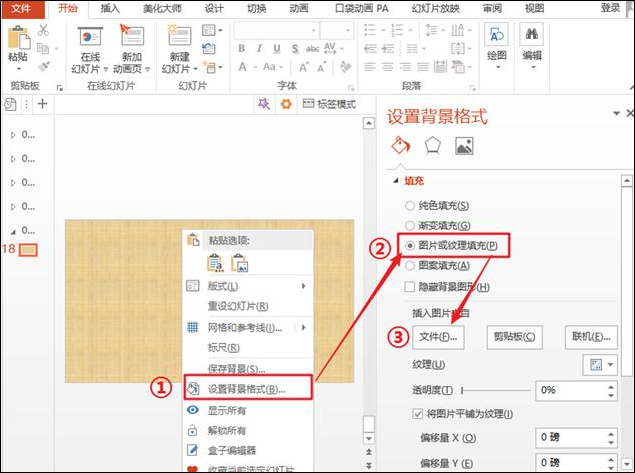Click the purple magic wand icon

click(264, 104)
